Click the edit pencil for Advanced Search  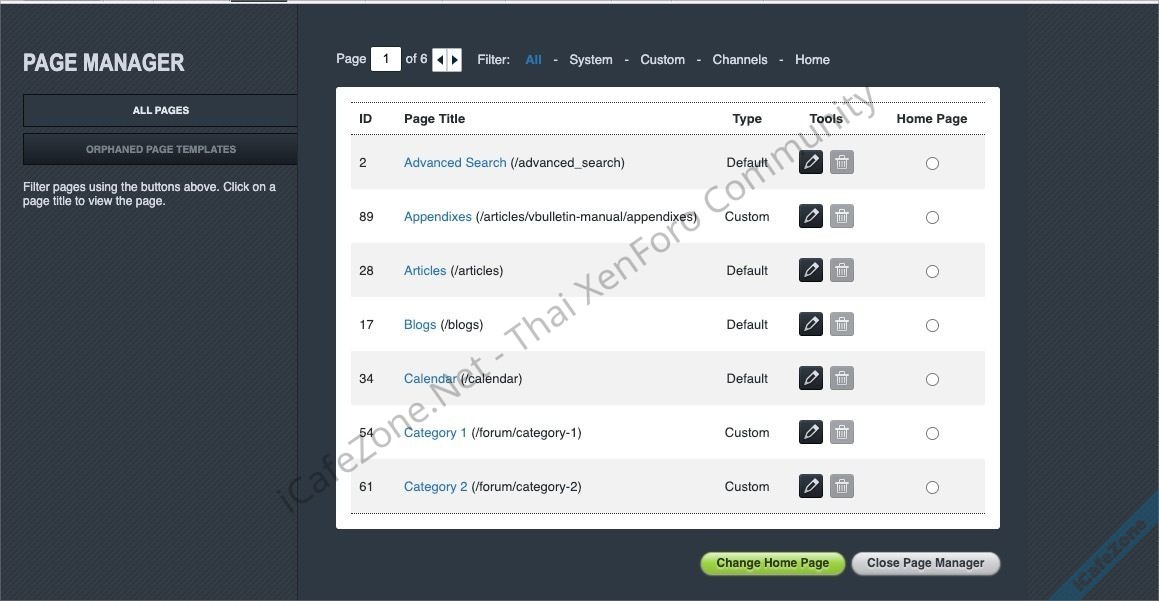tap(811, 163)
